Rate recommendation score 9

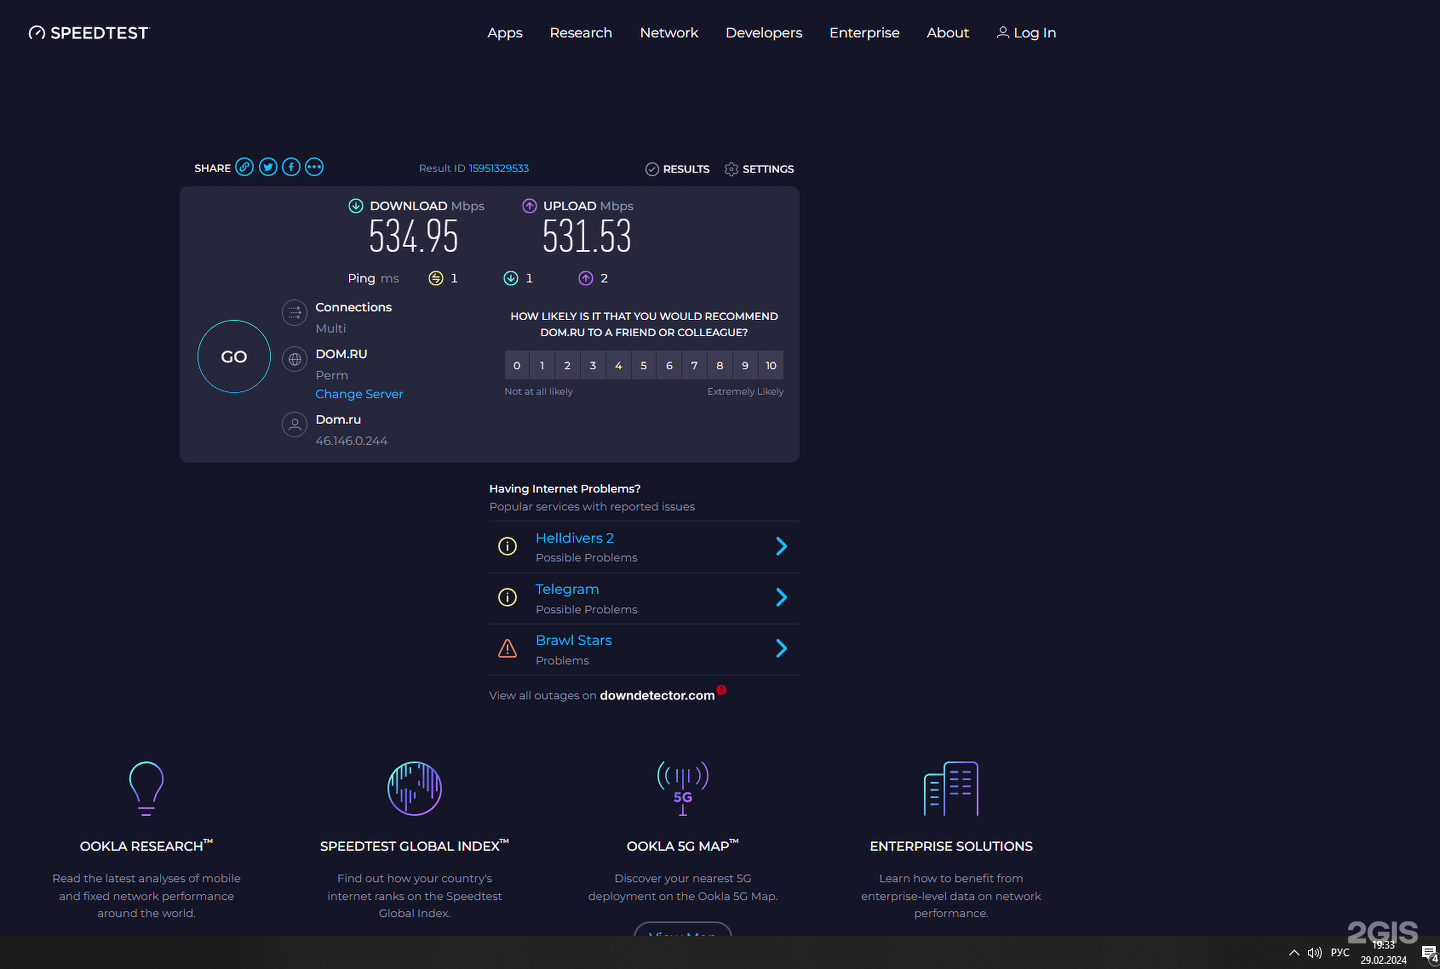point(745,365)
